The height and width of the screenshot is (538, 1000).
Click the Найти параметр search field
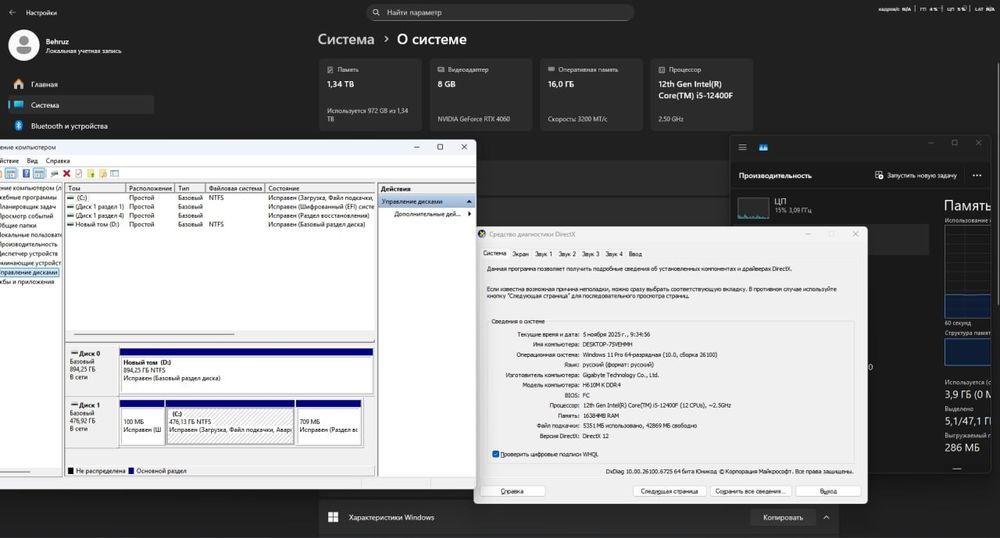(x=500, y=12)
